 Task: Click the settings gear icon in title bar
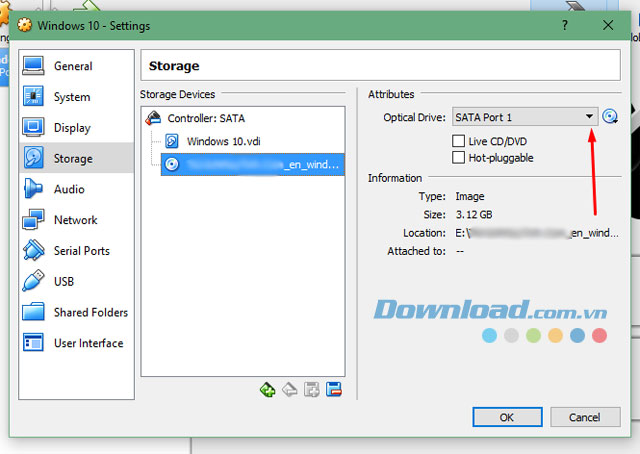[24, 25]
